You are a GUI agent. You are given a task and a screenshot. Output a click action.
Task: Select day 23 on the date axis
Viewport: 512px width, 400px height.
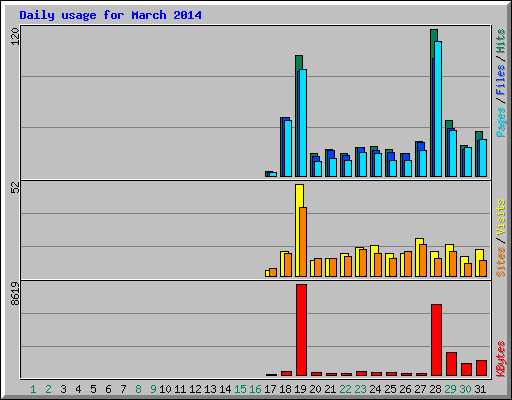tap(360, 389)
